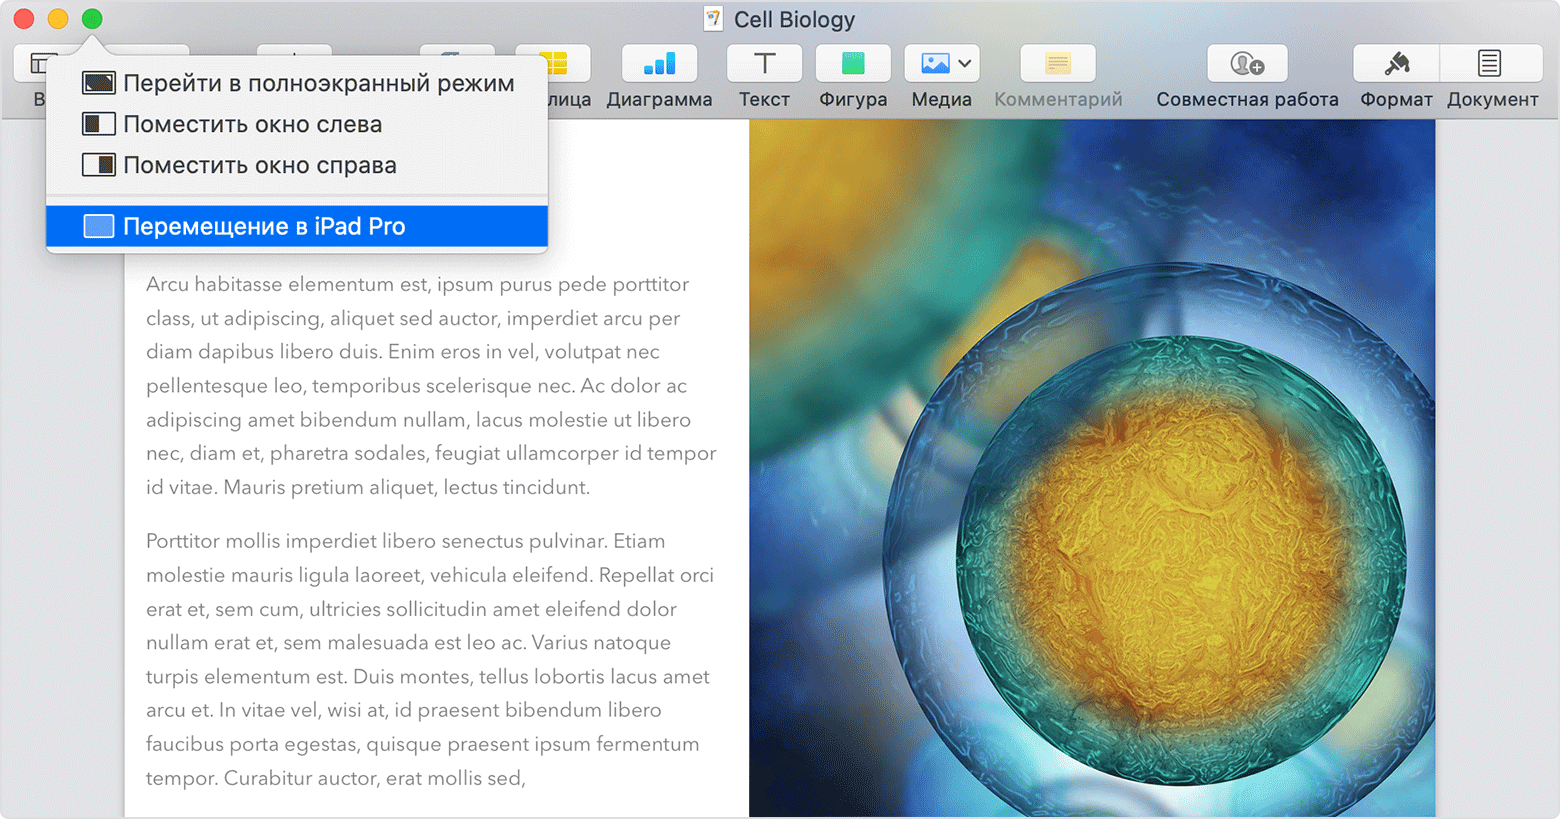Select the Текст text box tool

pyautogui.click(x=764, y=64)
